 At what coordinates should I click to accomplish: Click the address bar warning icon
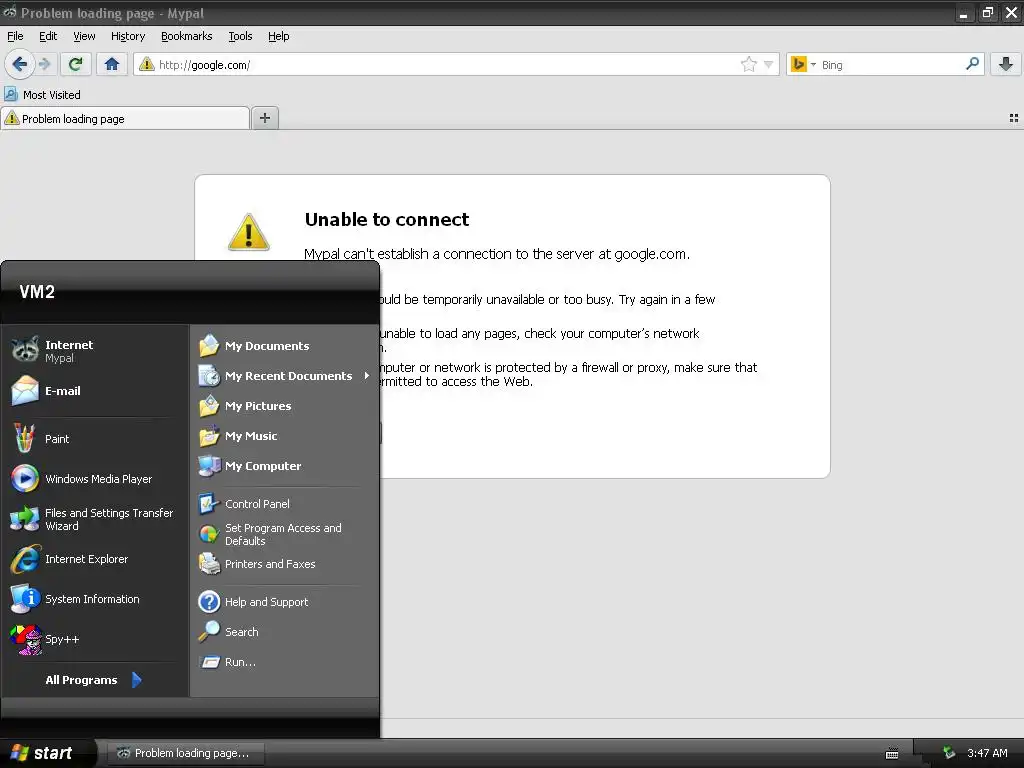pyautogui.click(x=147, y=64)
